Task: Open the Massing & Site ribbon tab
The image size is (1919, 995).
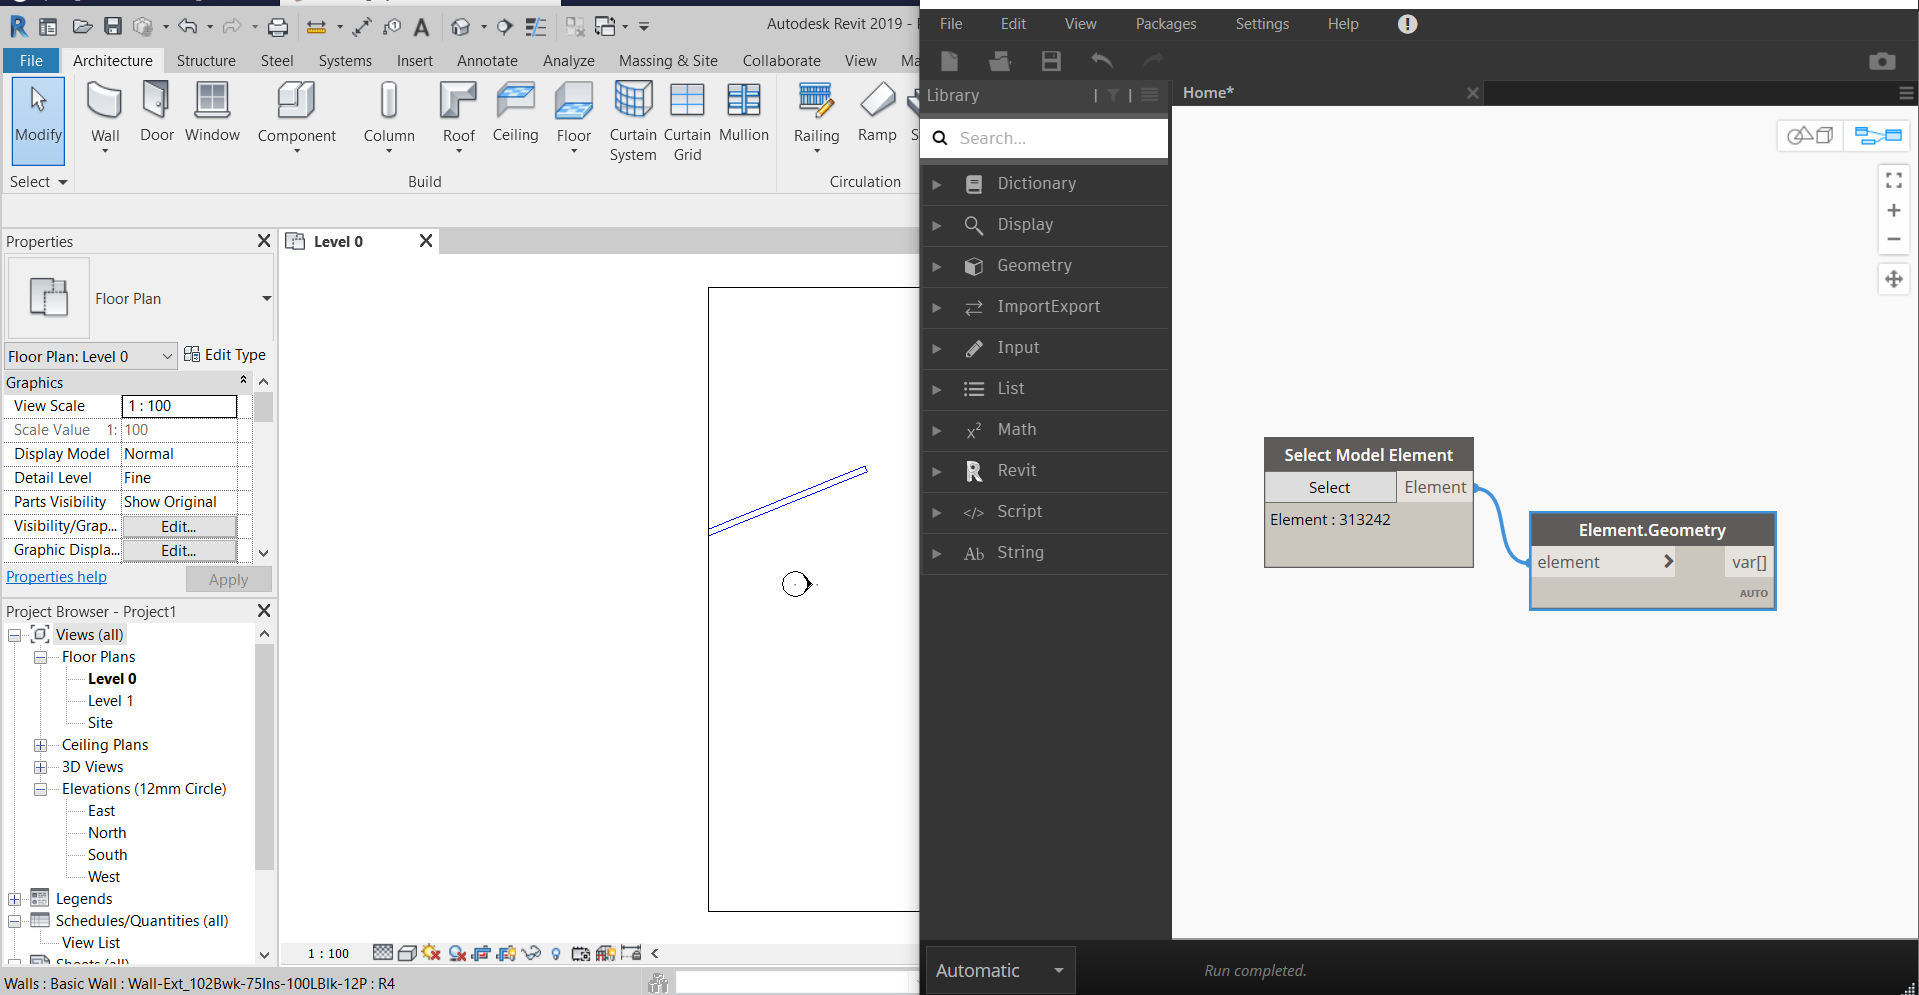Action: click(668, 61)
